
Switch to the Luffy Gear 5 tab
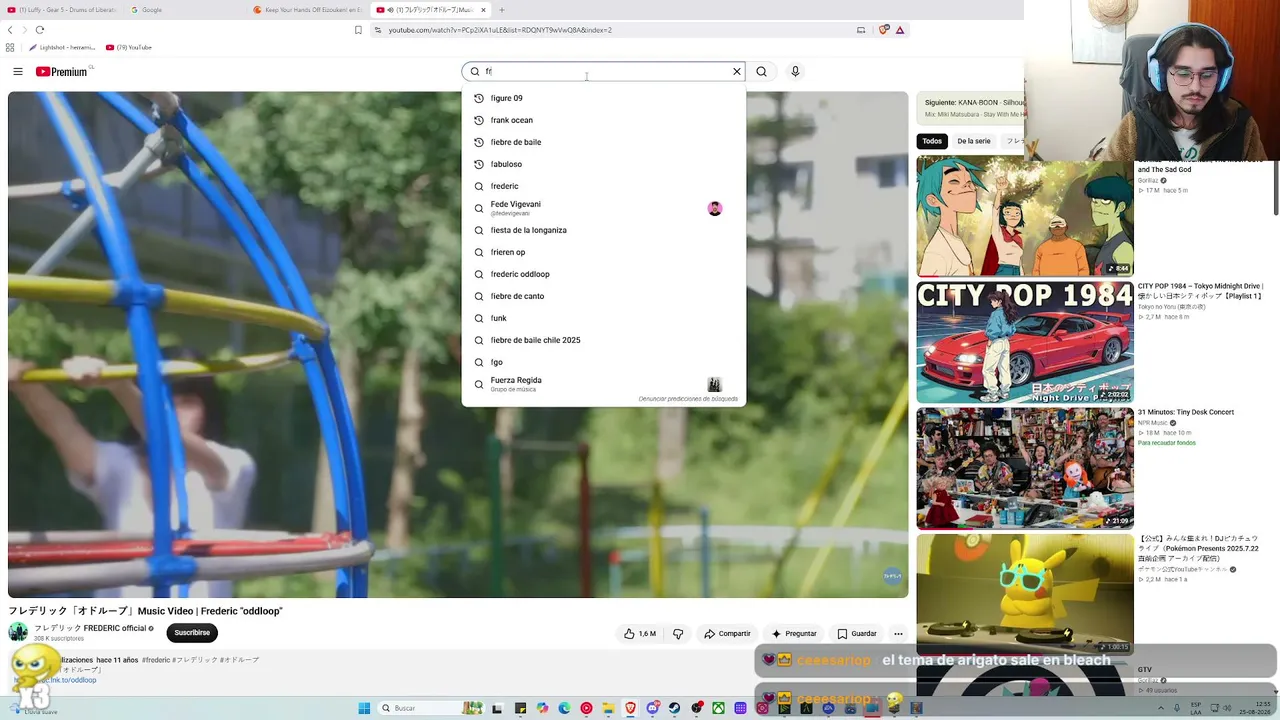coord(62,10)
